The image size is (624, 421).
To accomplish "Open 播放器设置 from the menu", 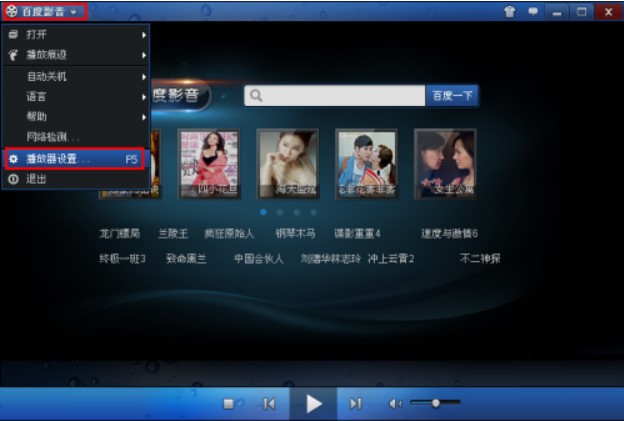I will pos(75,159).
